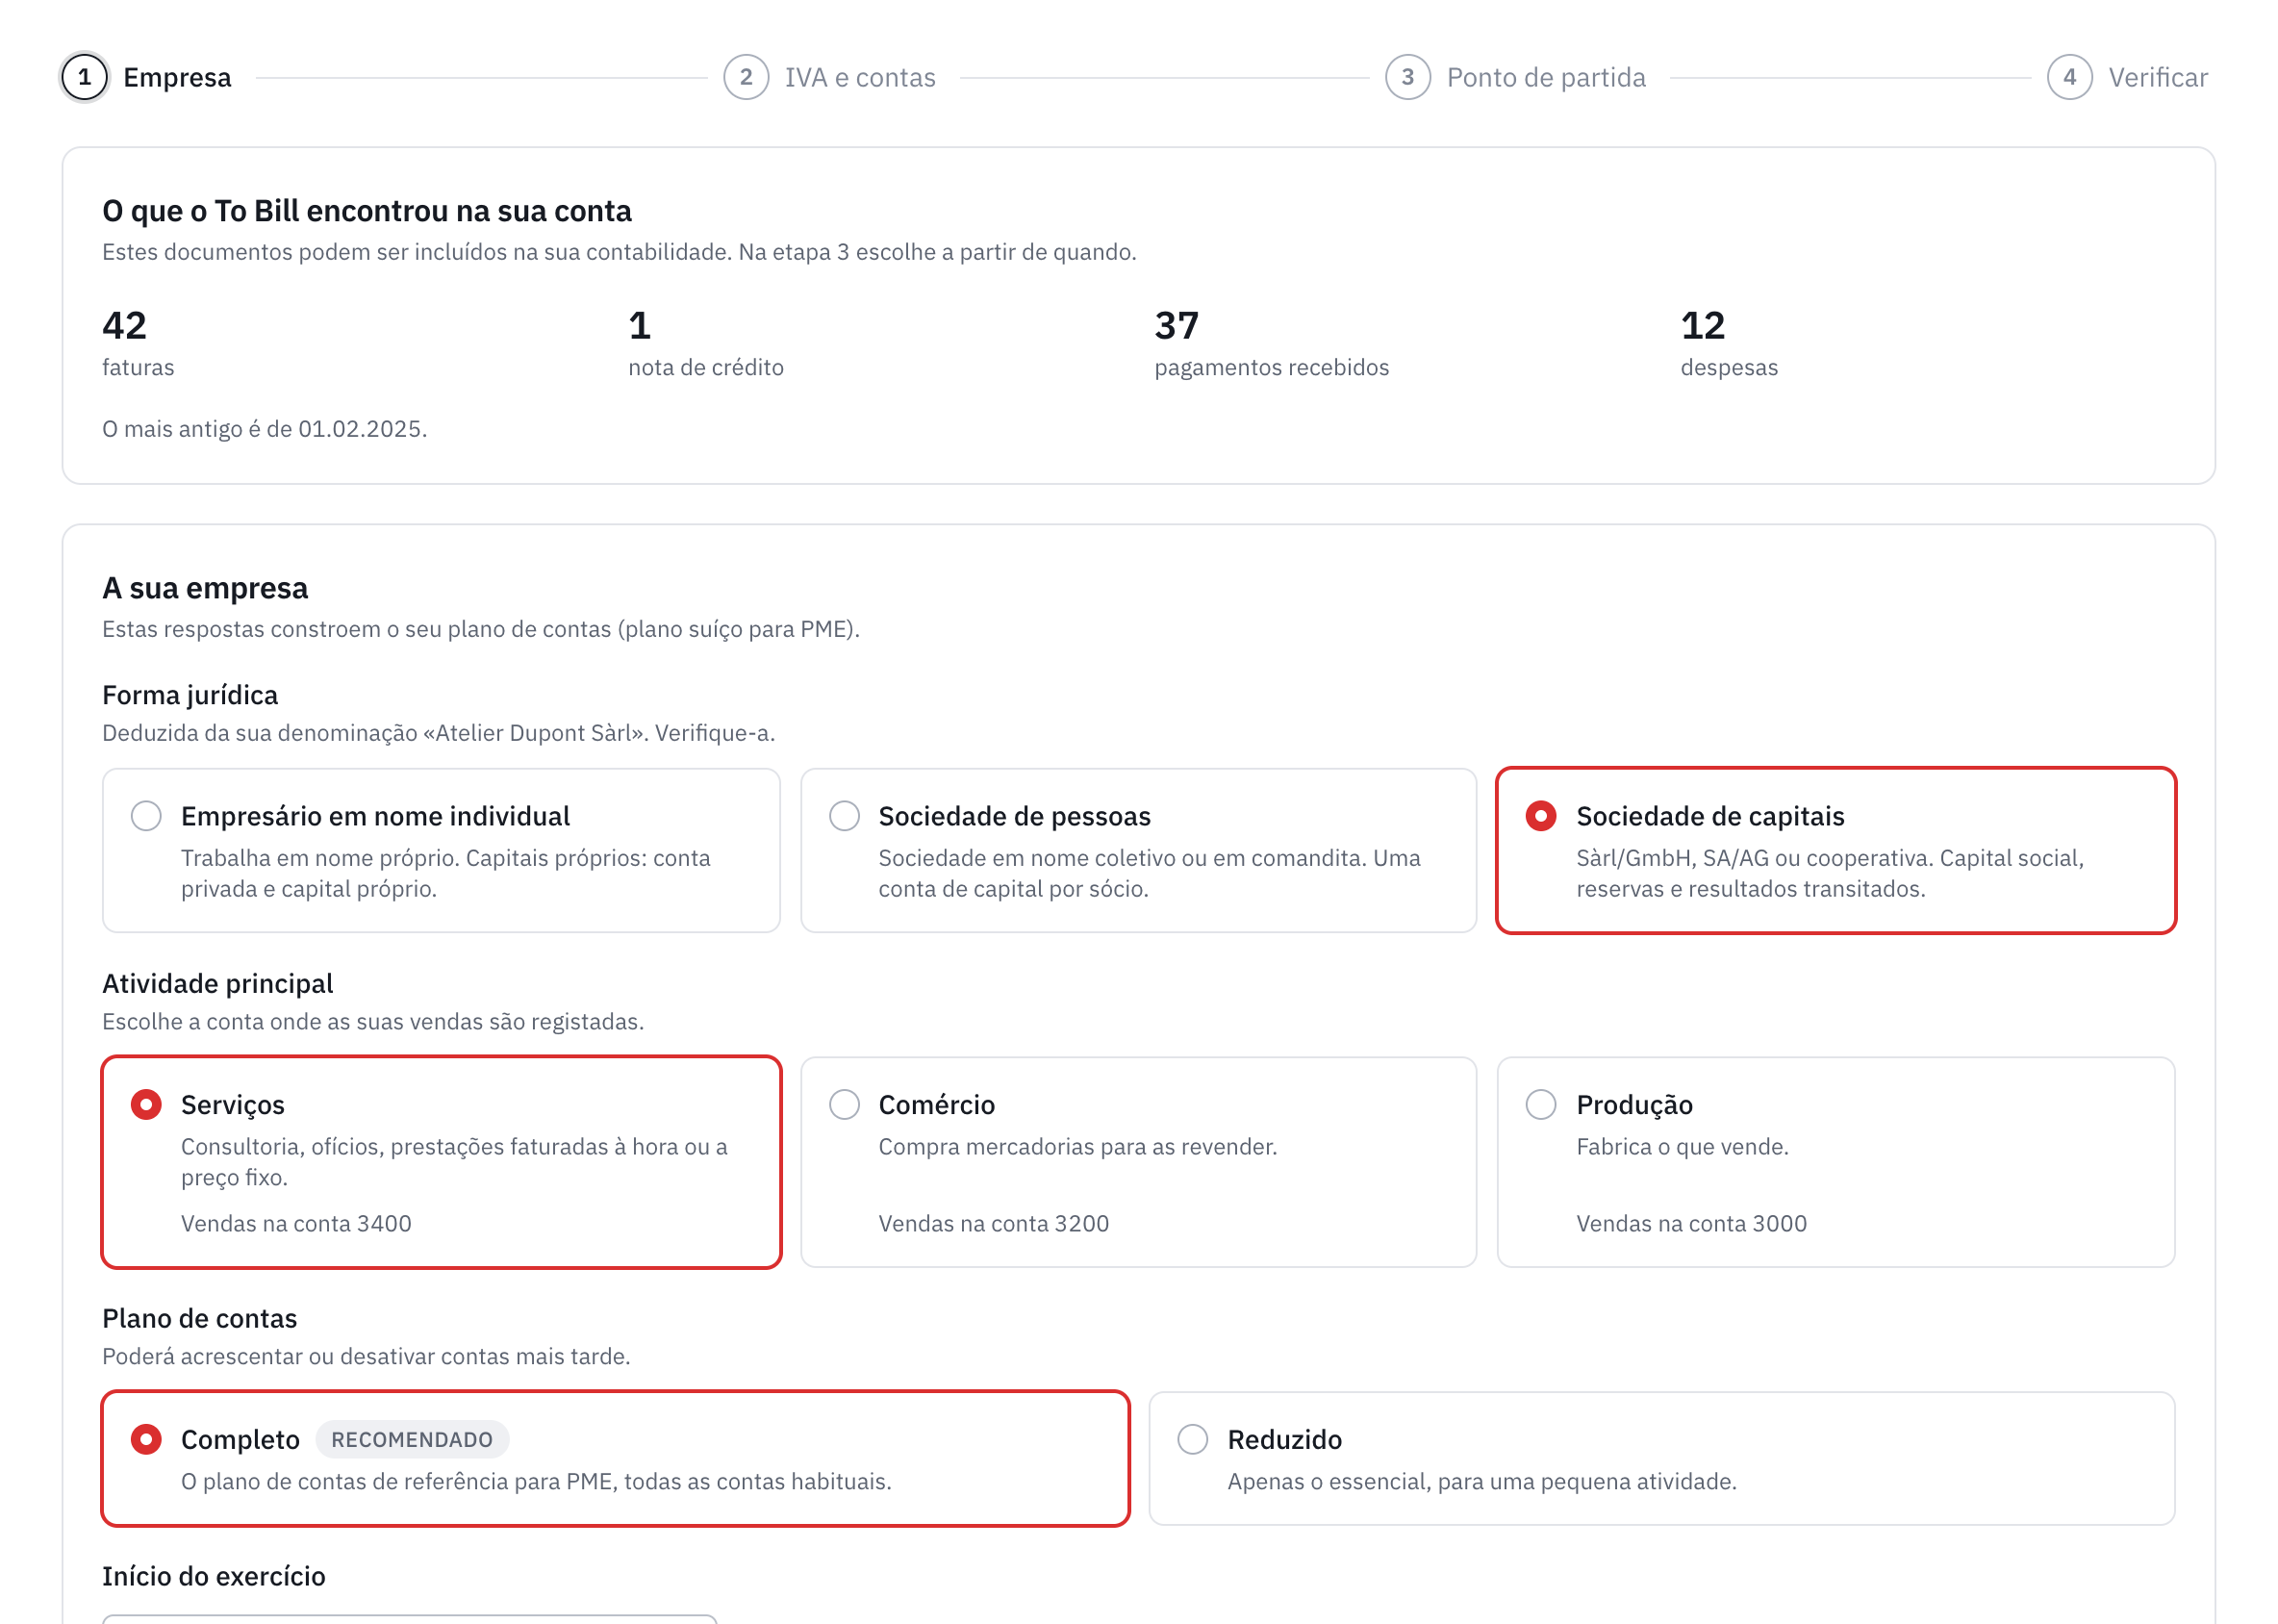Click the 42 faturas statistic

point(138,342)
